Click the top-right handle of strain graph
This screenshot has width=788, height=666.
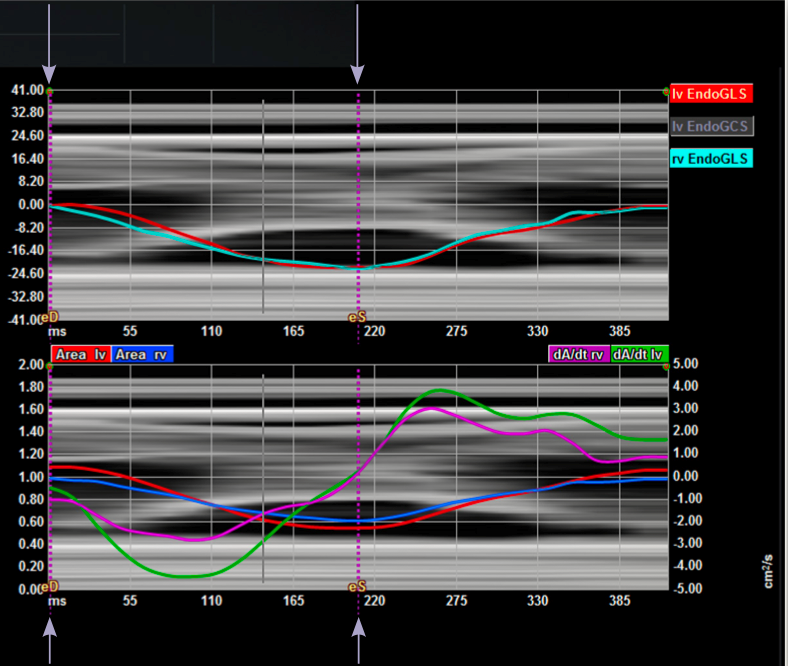tap(666, 91)
